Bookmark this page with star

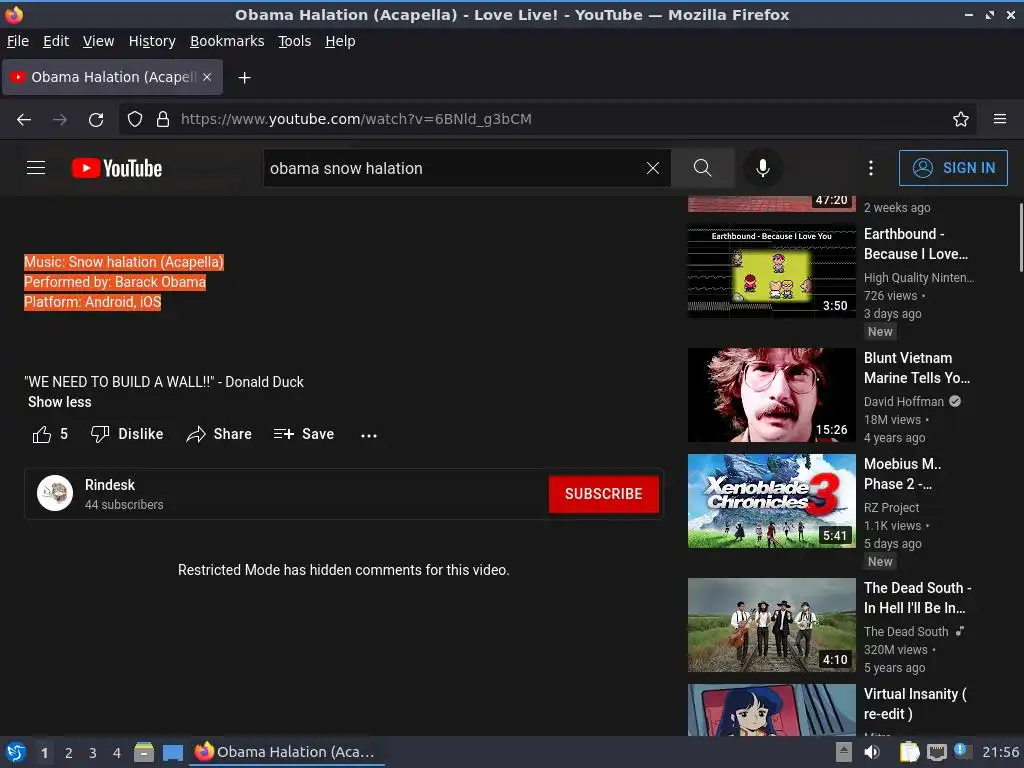tap(961, 120)
